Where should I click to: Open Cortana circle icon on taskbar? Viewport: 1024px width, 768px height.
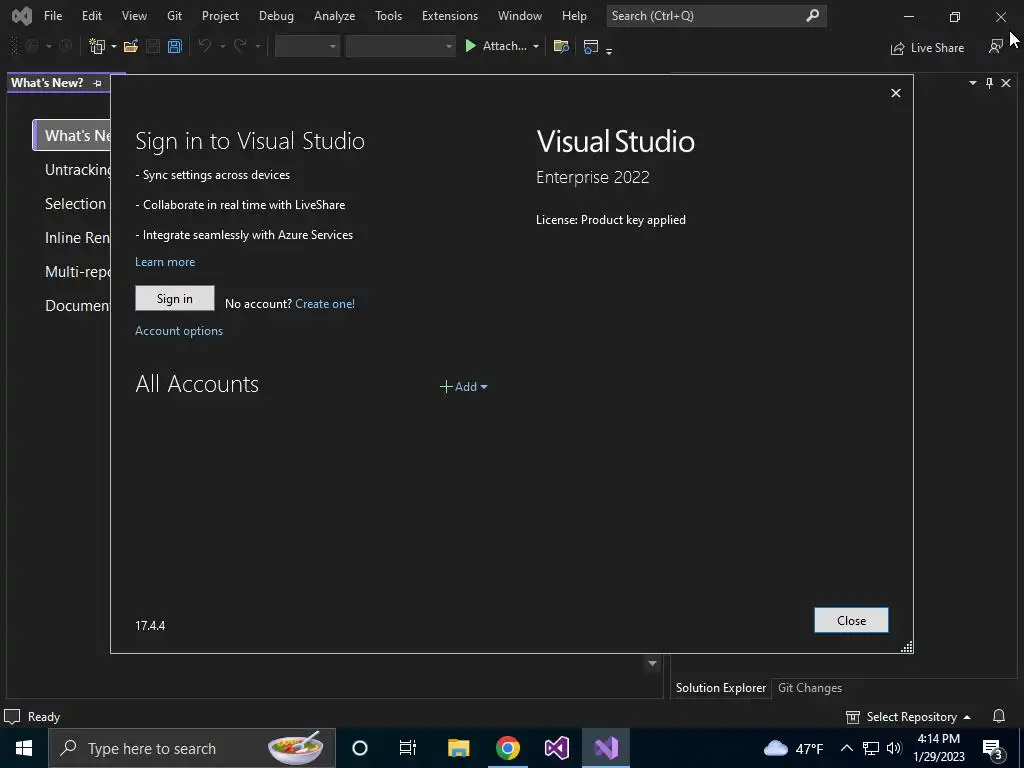pyautogui.click(x=360, y=748)
